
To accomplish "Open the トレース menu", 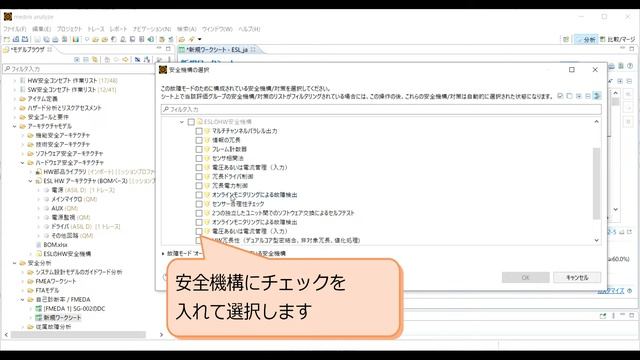I will click(96, 29).
